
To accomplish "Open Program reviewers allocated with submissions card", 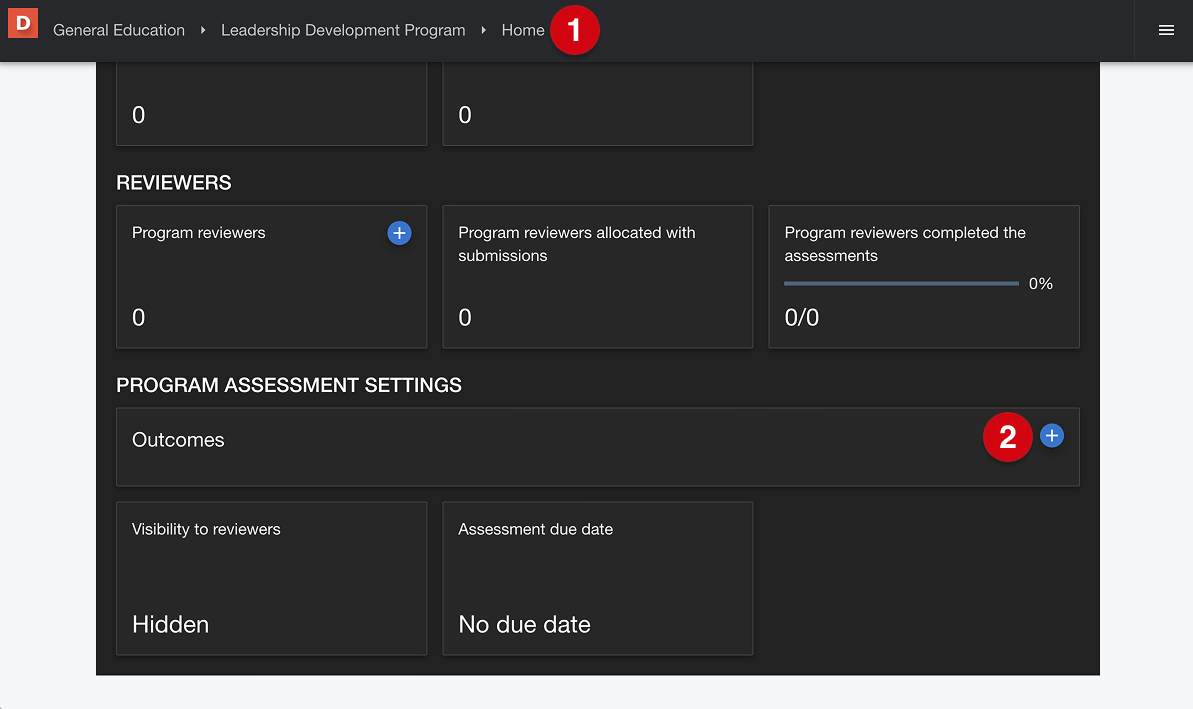I will click(598, 277).
